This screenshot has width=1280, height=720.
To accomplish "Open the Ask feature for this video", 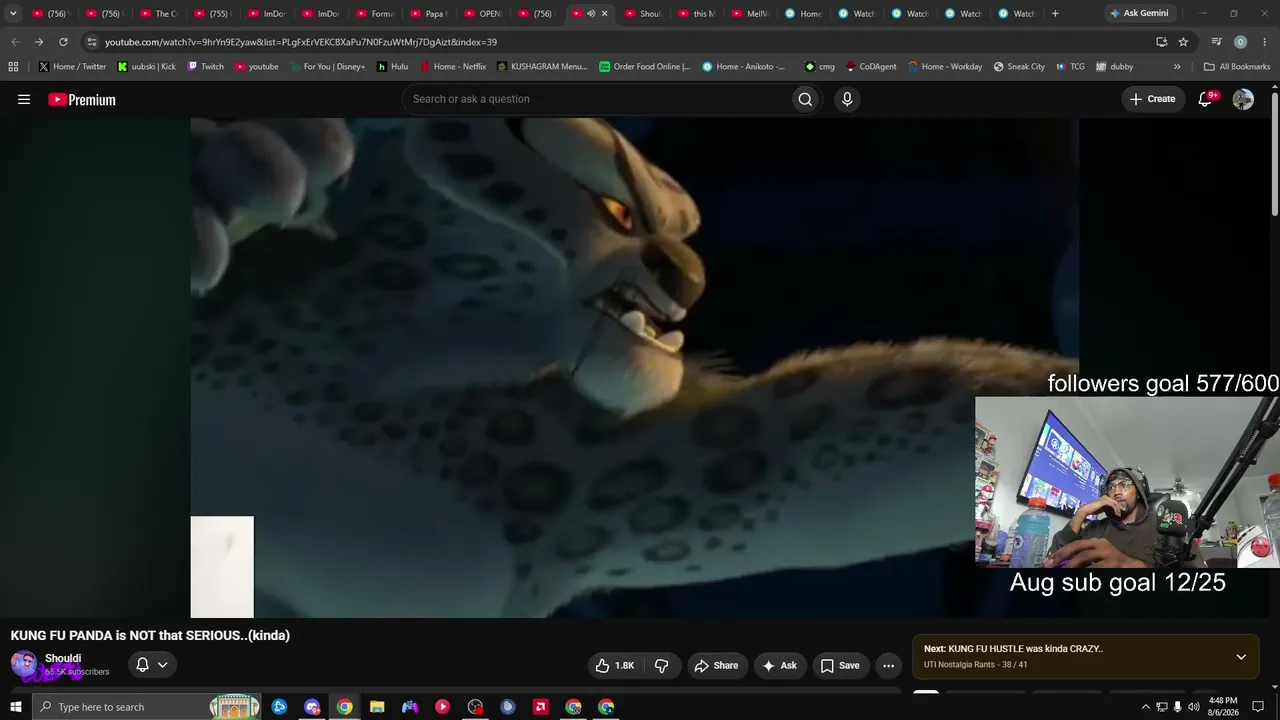I will click(780, 666).
